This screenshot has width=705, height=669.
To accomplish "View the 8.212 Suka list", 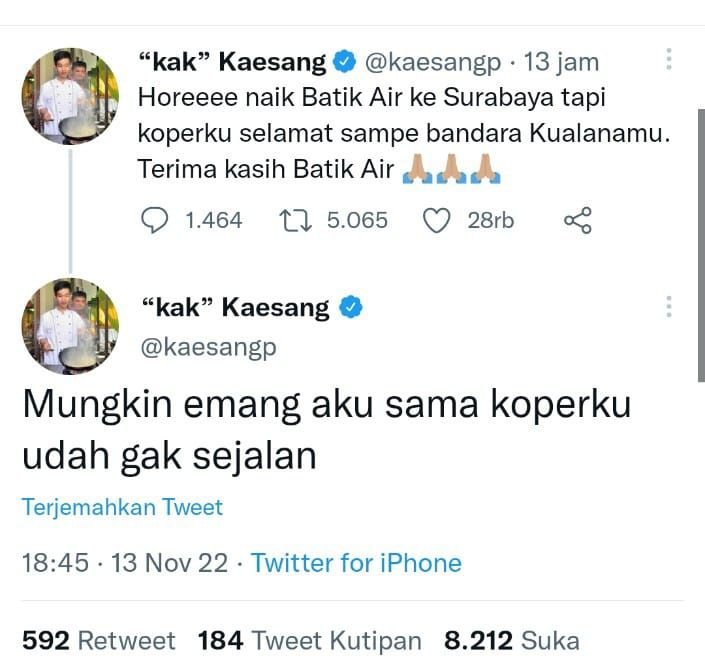I will [511, 640].
